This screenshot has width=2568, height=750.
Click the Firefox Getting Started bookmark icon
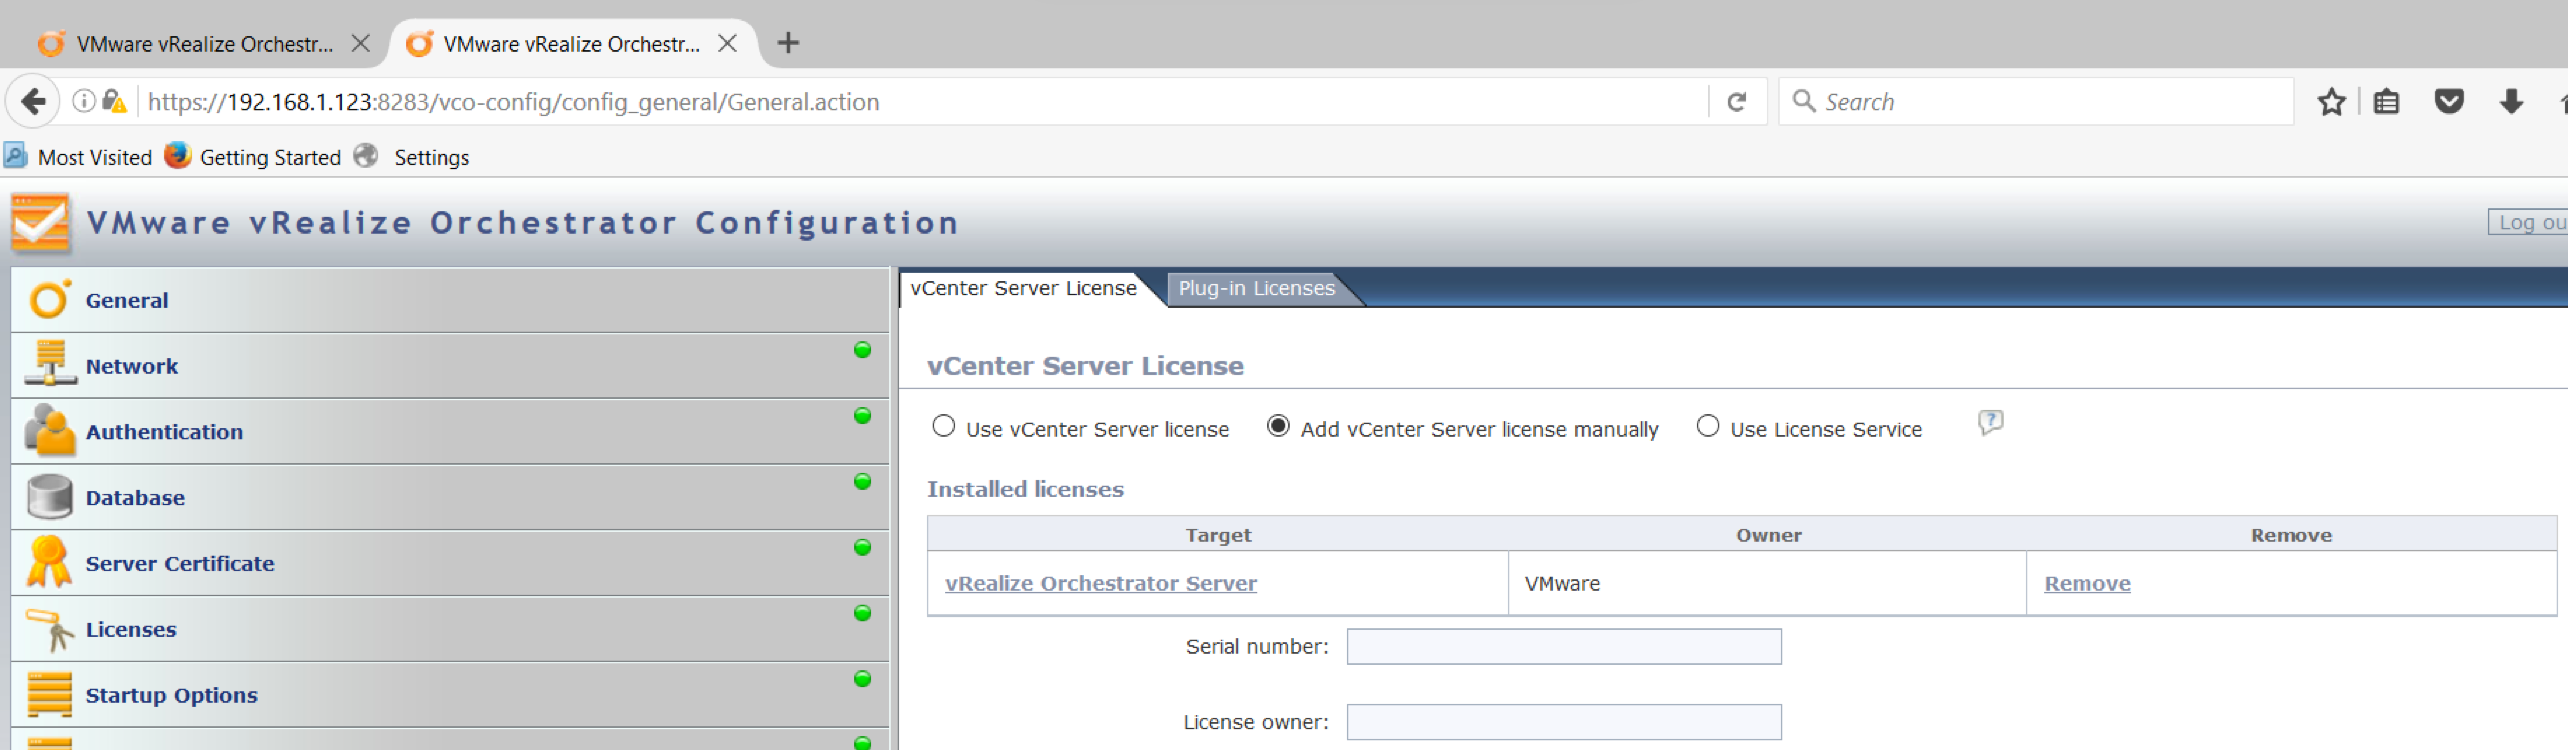[x=177, y=156]
